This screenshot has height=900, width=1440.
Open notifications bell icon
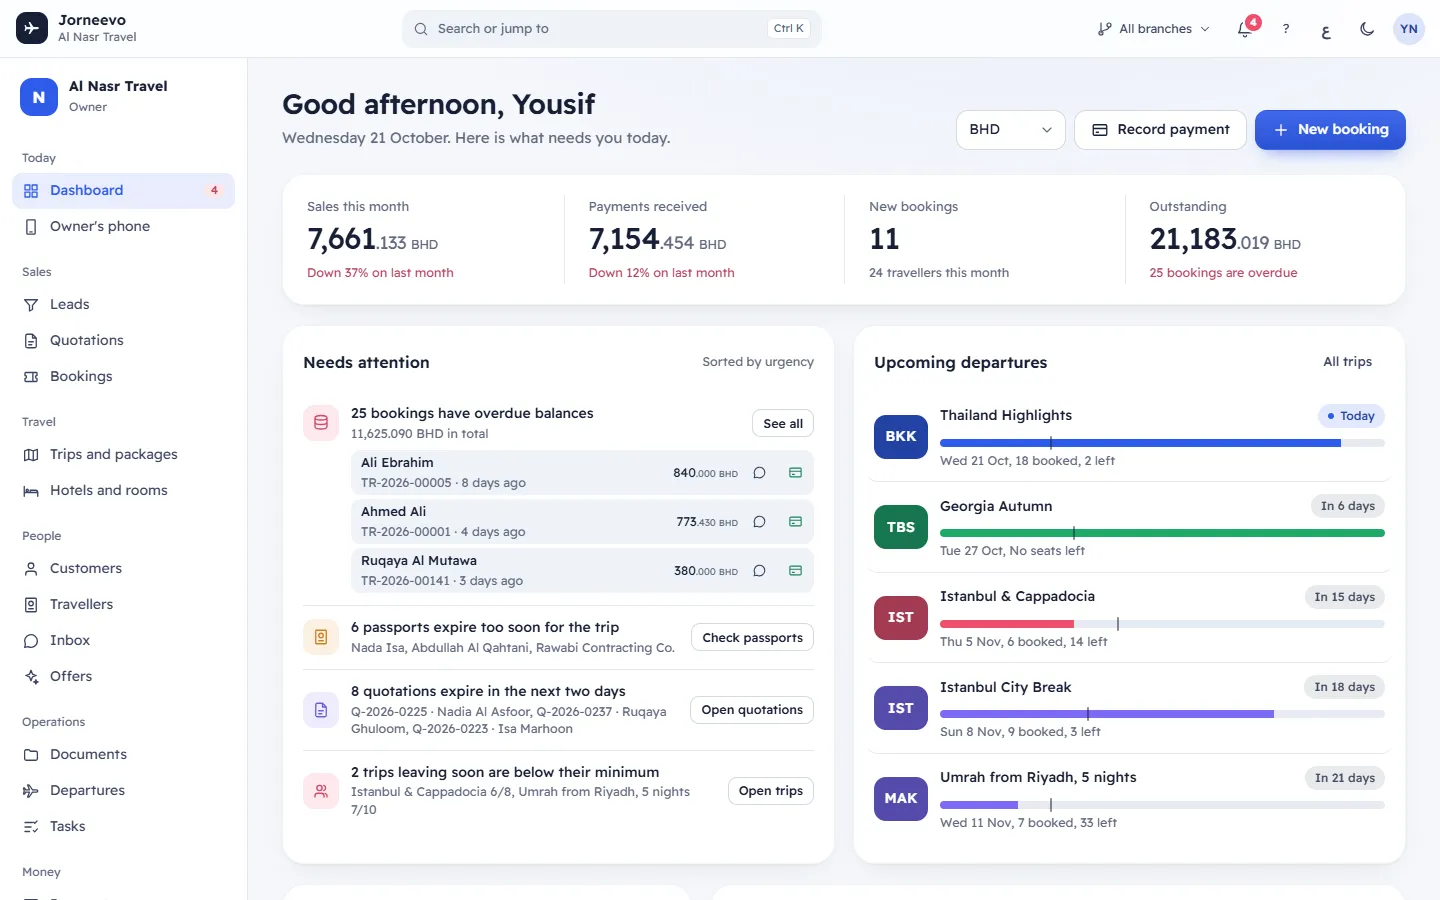(1245, 29)
